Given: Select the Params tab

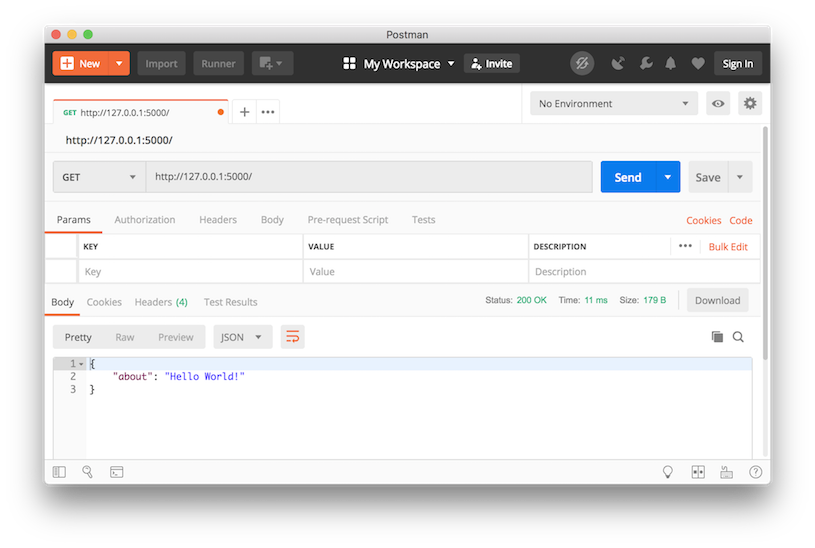Looking at the screenshot, I should (x=73, y=219).
